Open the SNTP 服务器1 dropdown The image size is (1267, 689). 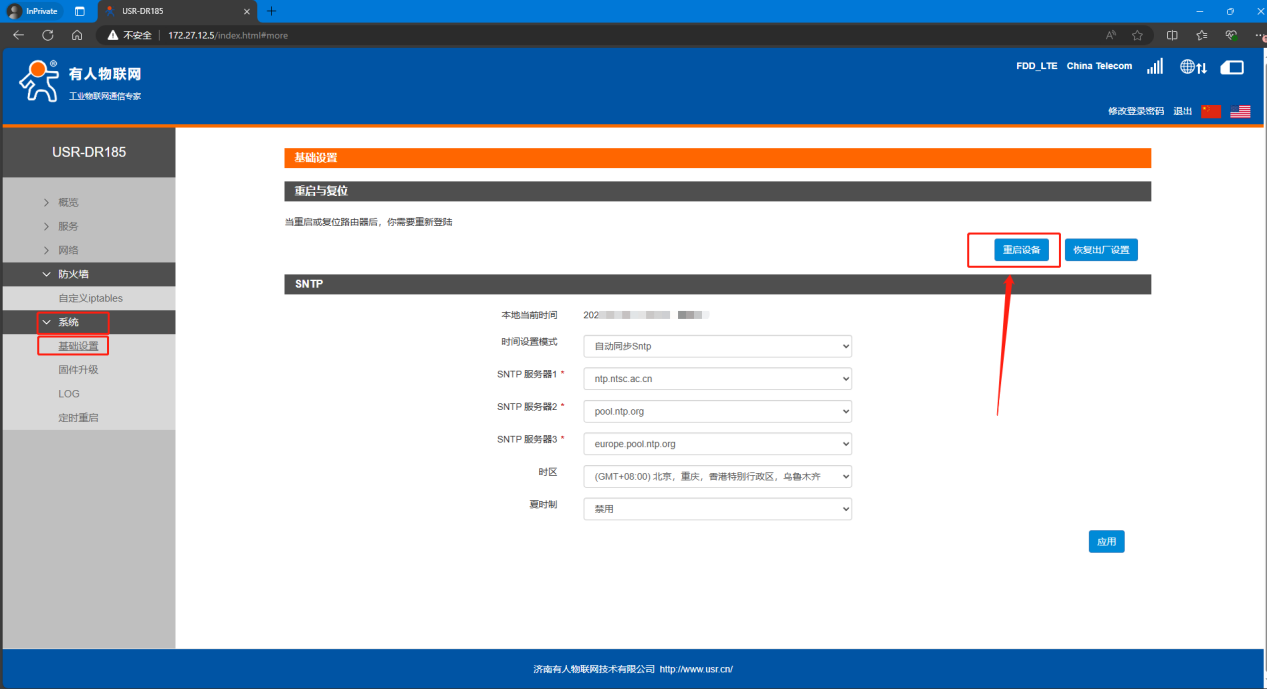point(717,379)
